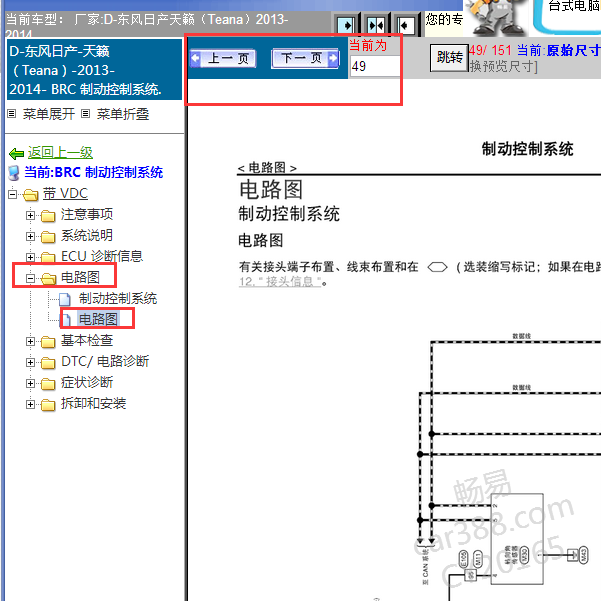The width and height of the screenshot is (601, 601).
Task: Expand the 拆卸和安装 folder node
Action: pos(30,404)
